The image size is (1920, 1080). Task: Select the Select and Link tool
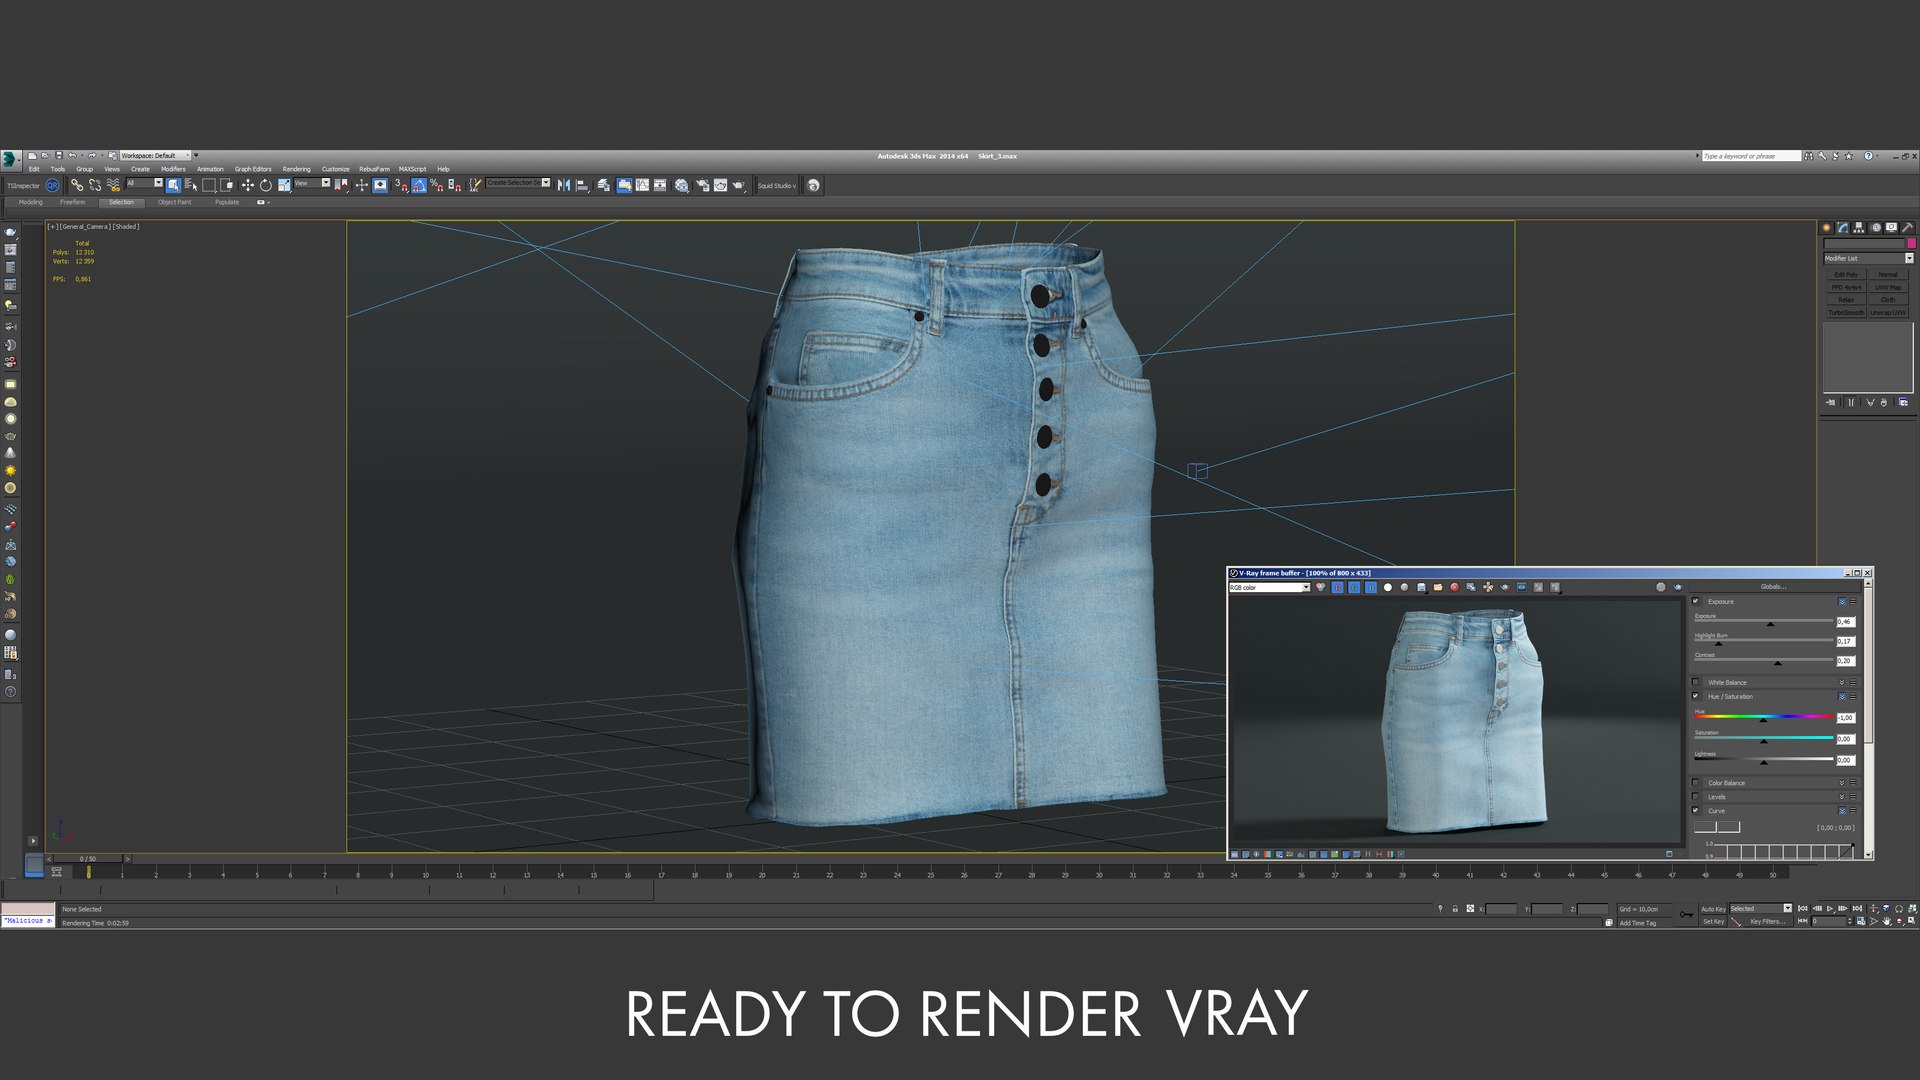point(77,185)
